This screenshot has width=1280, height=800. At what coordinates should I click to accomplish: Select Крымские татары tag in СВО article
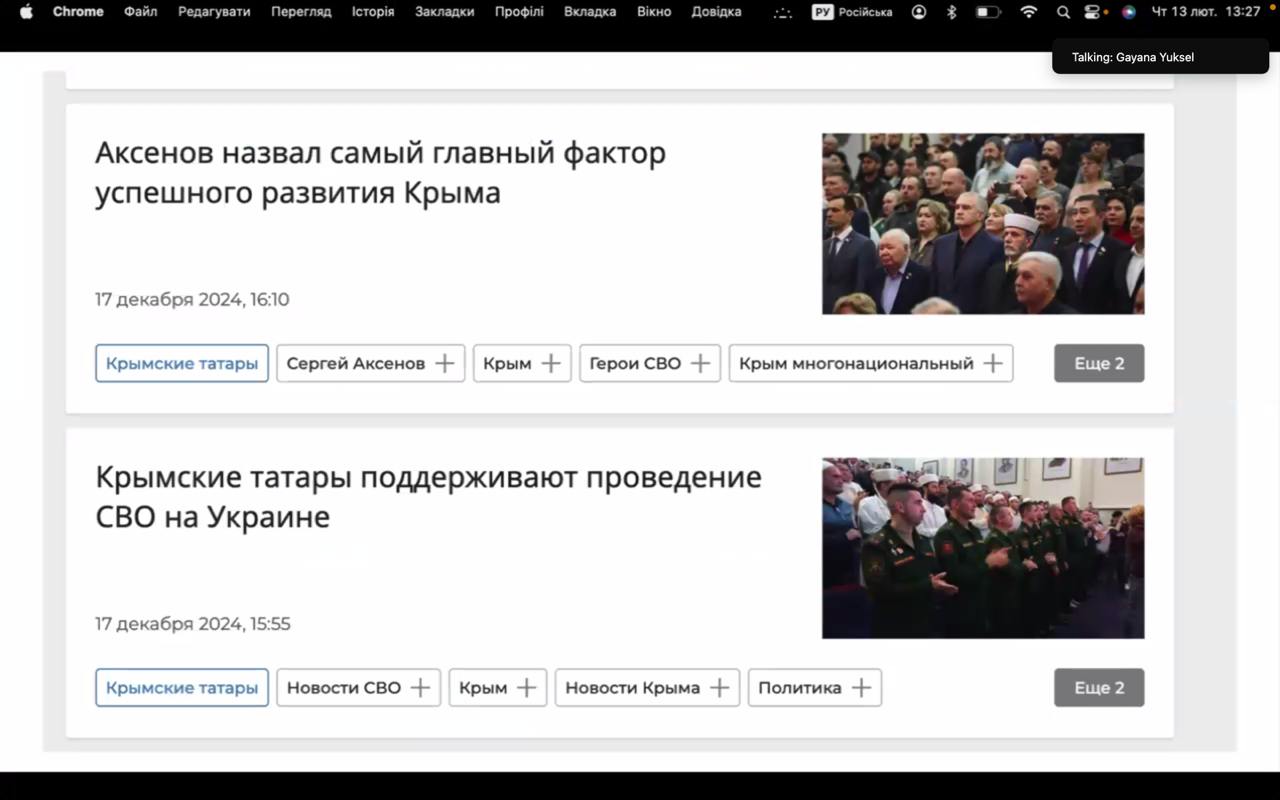tap(182, 687)
